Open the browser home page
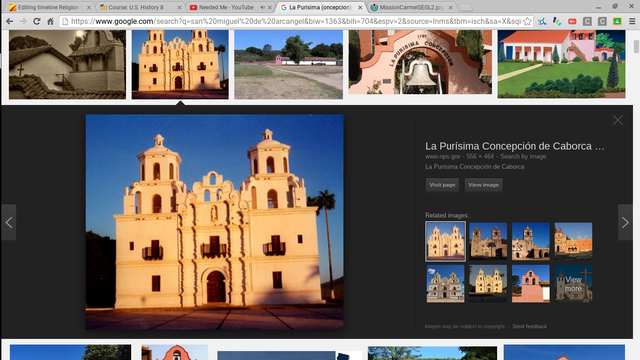640x360 pixels. [x=50, y=21]
